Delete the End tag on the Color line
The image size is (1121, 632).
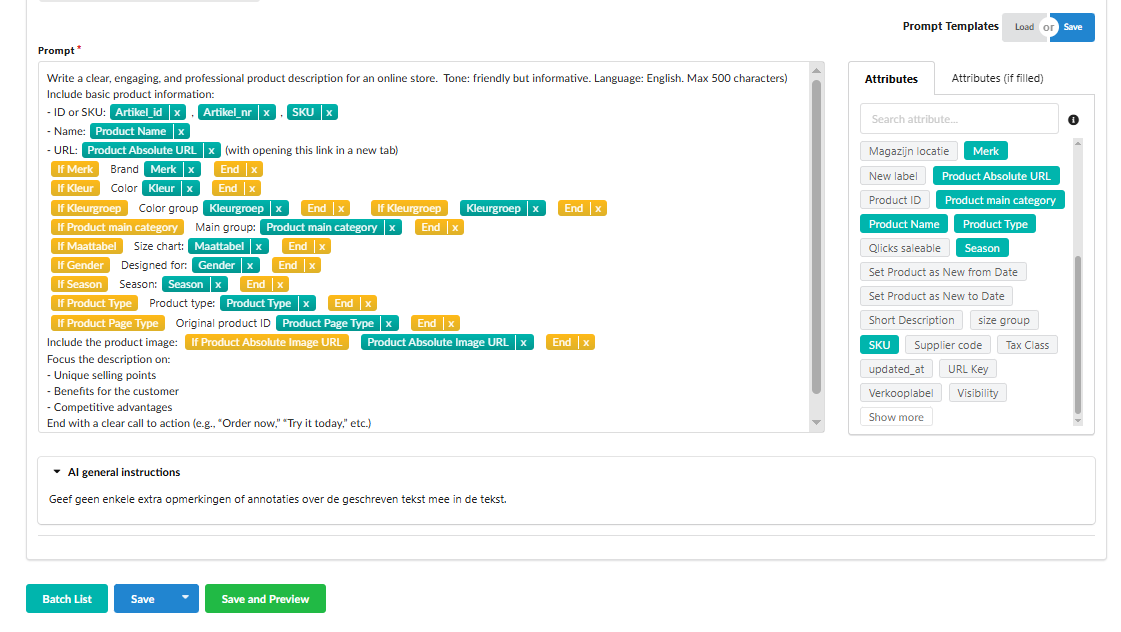click(x=252, y=189)
